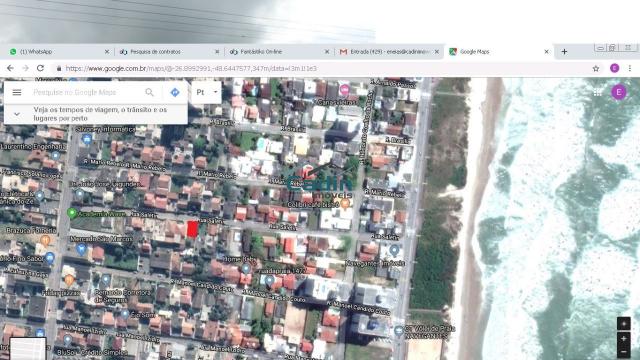The height and width of the screenshot is (360, 640).
Task: Expand the travel times panel chevron
Action: (17, 114)
